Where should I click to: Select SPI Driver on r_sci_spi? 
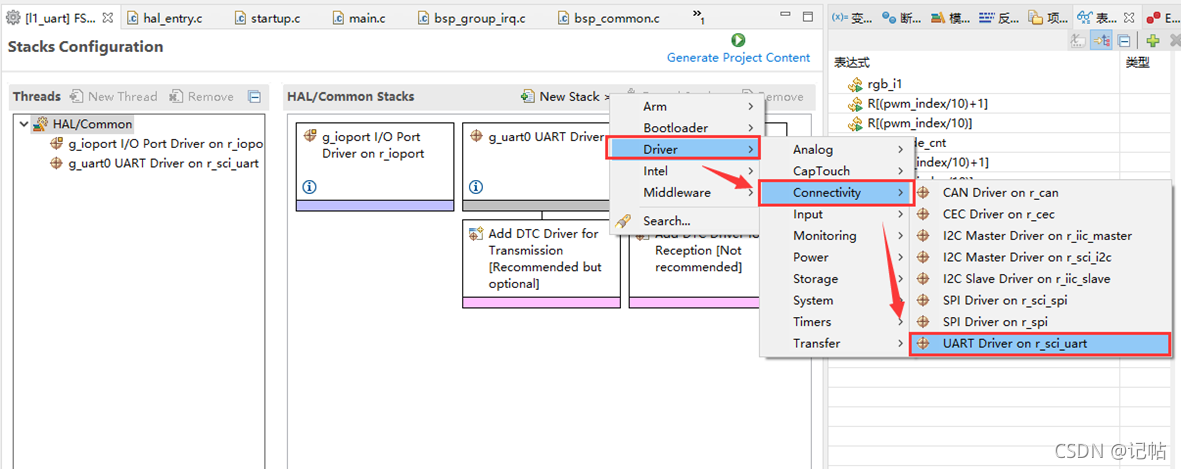tap(1041, 300)
